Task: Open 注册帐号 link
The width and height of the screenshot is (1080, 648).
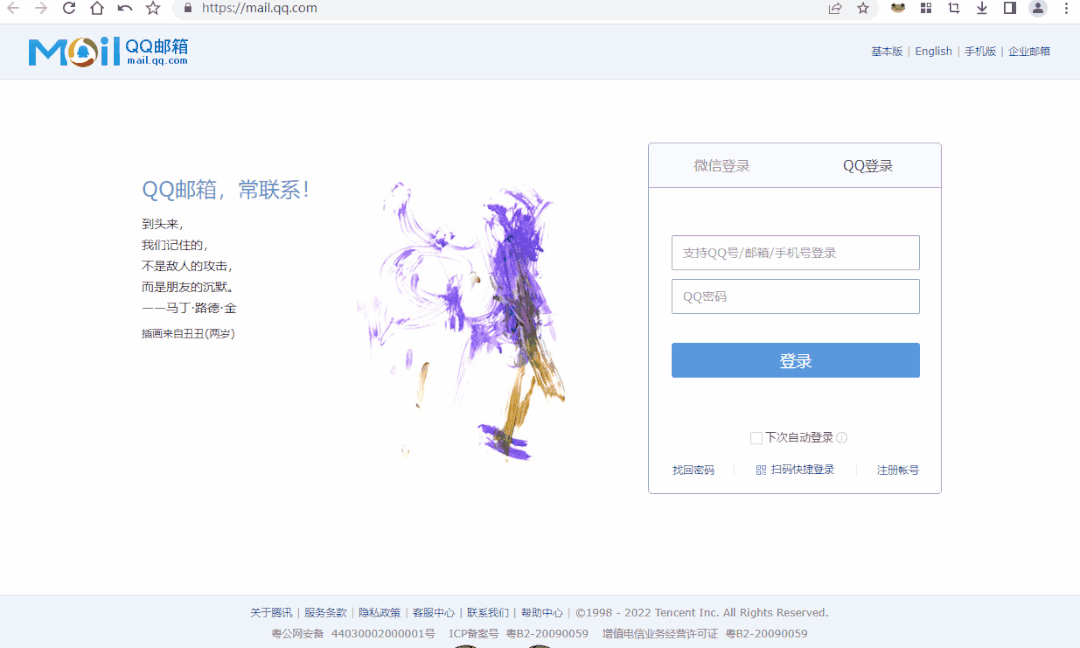Action: click(897, 470)
